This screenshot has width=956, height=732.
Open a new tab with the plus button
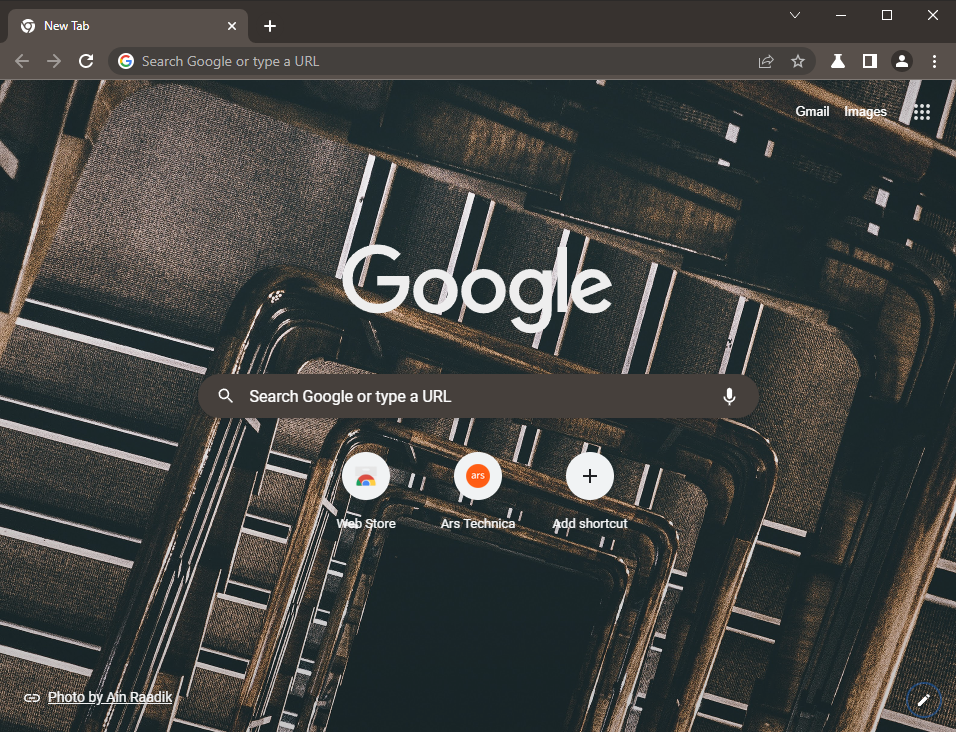[x=269, y=25]
